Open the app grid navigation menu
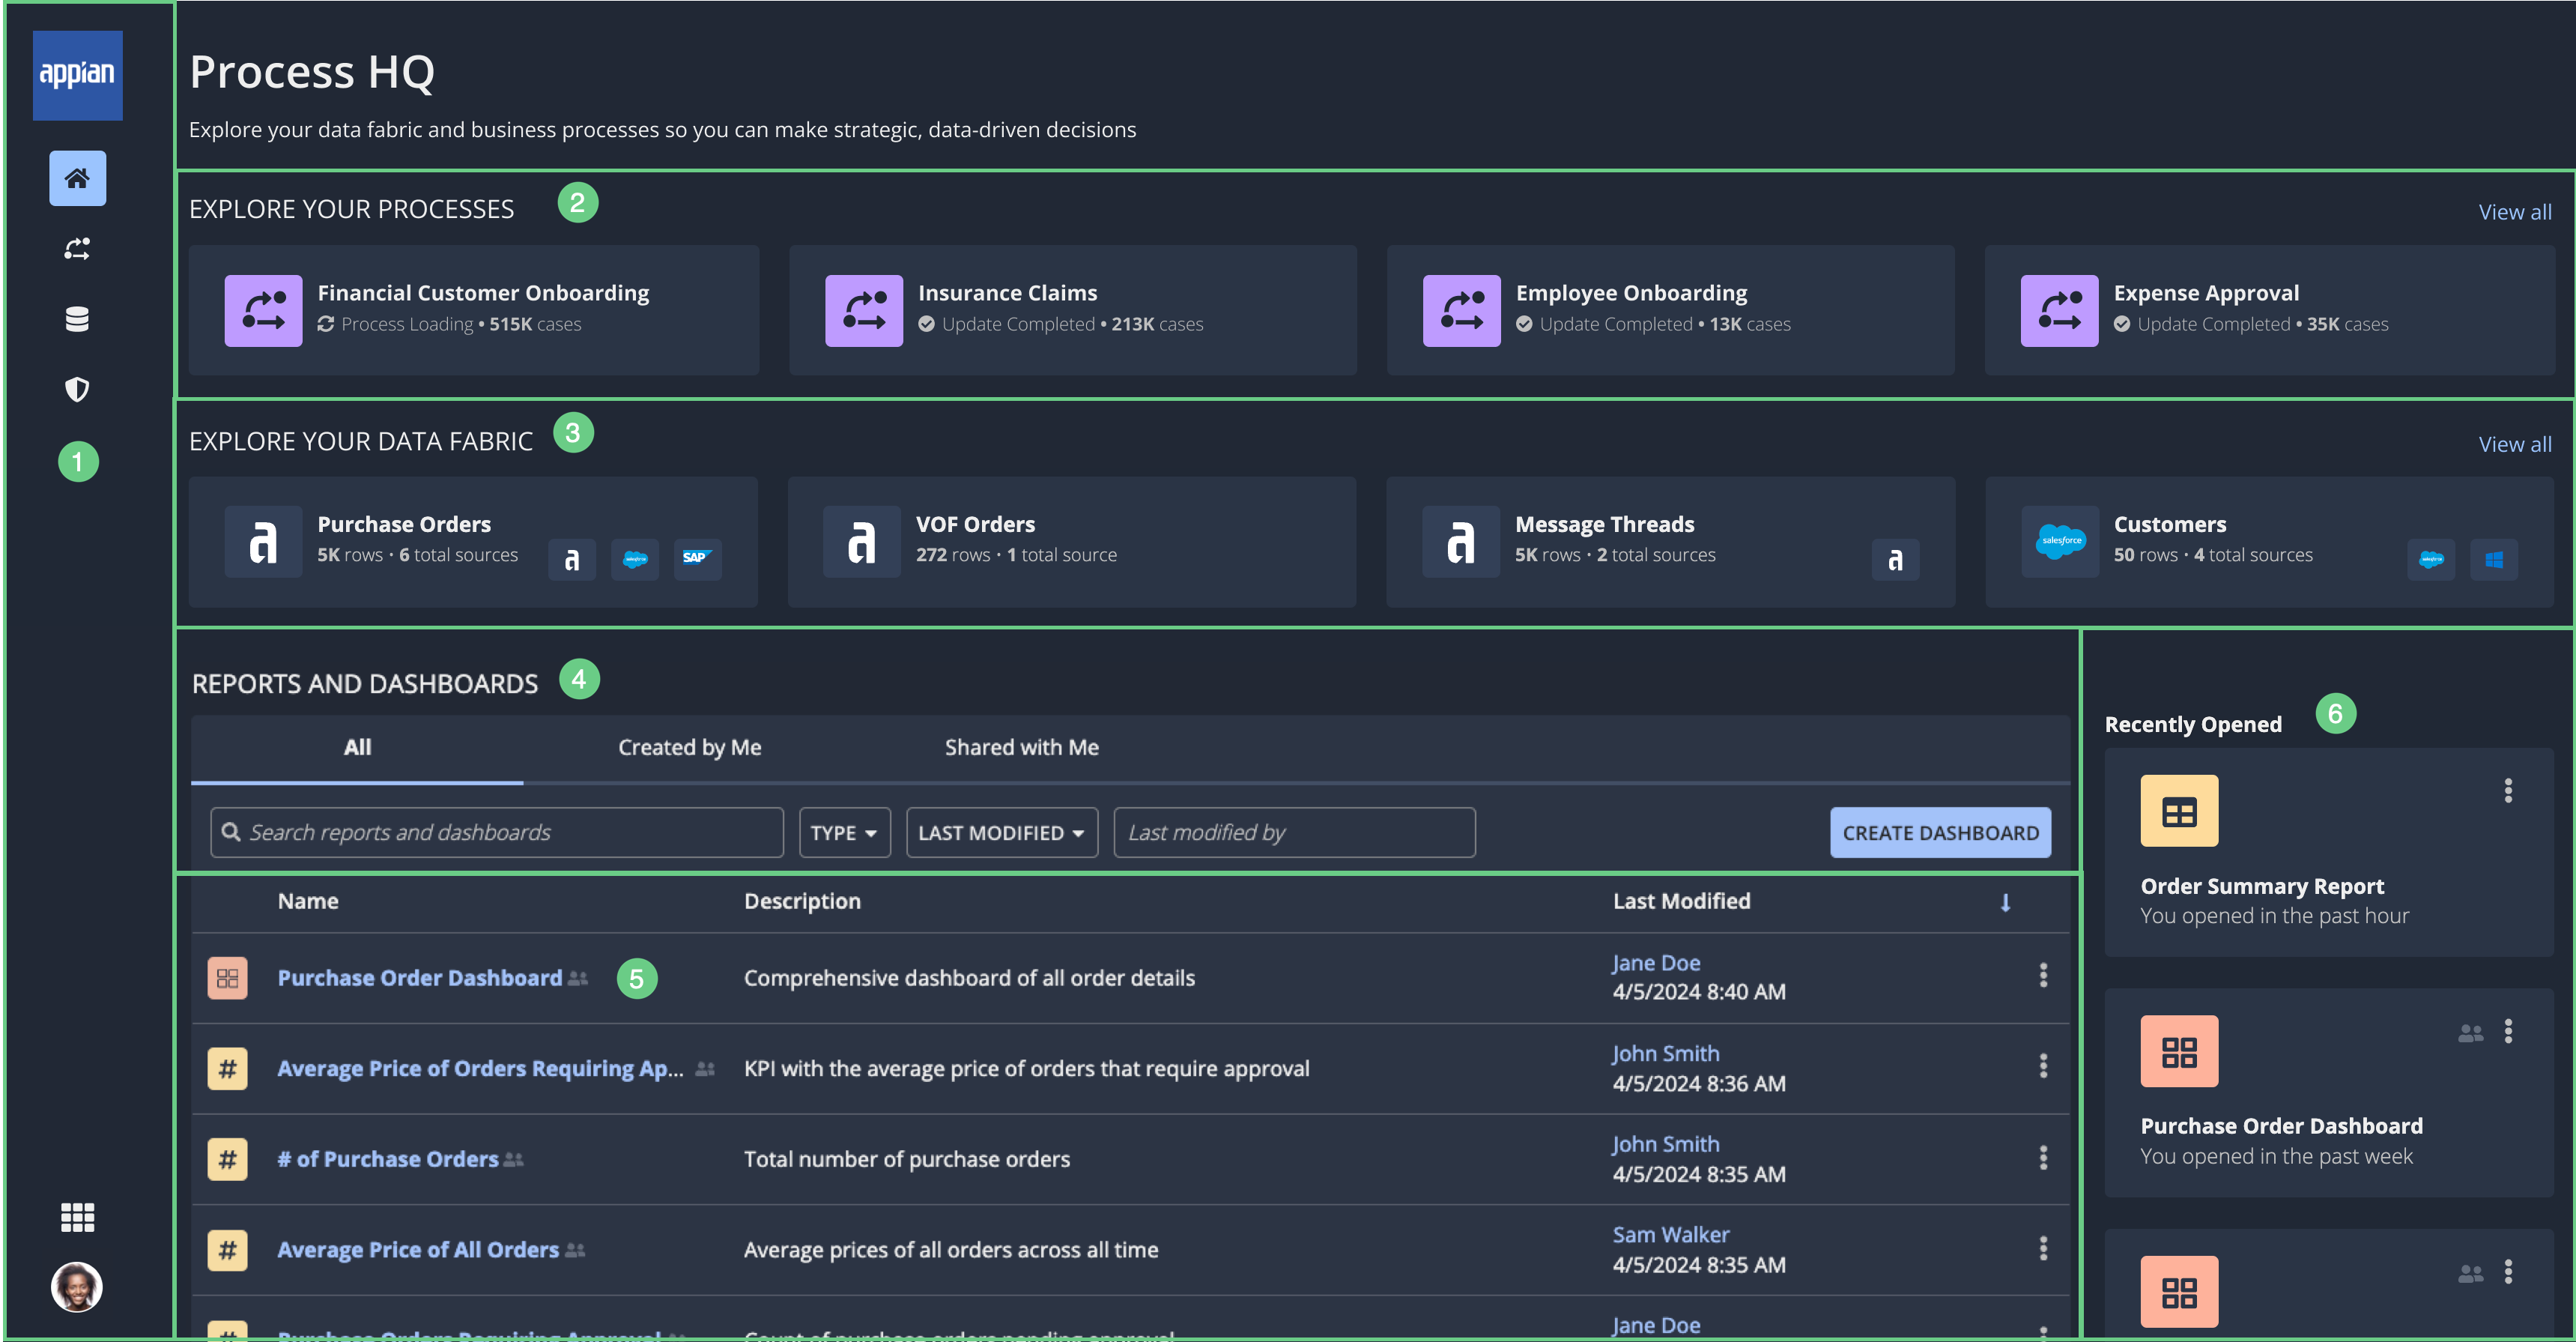This screenshot has width=2576, height=1342. coord(77,1217)
